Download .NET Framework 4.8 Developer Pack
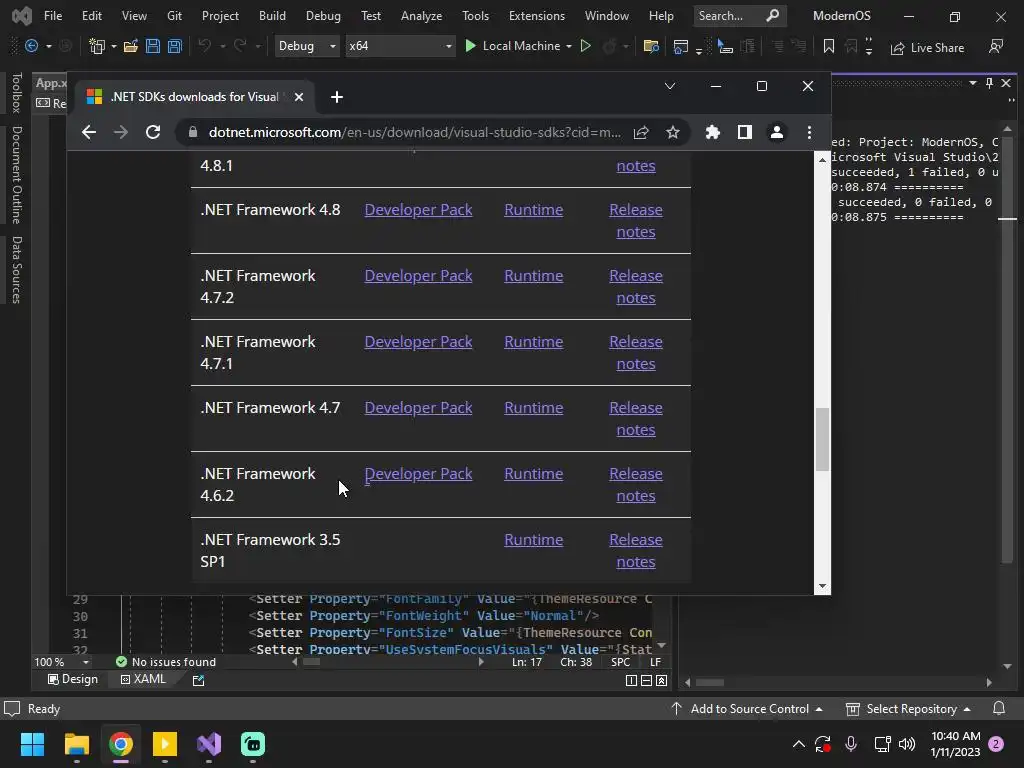This screenshot has width=1024, height=768. coord(418,210)
